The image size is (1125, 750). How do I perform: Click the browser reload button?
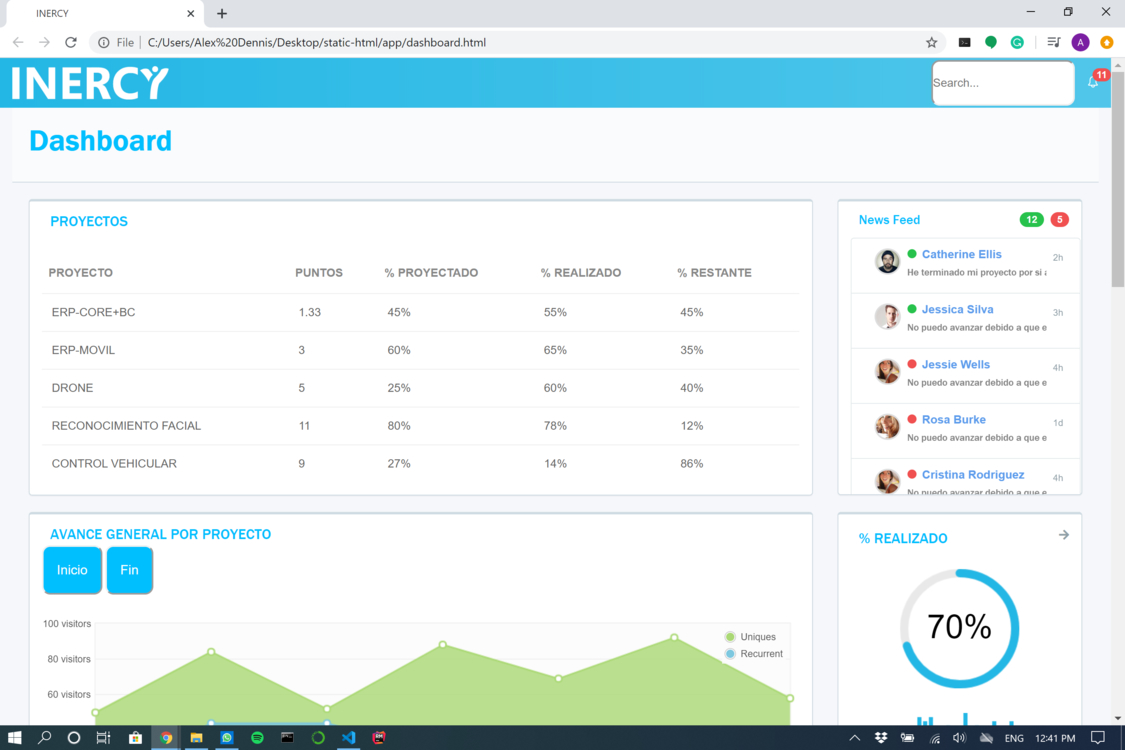71,43
